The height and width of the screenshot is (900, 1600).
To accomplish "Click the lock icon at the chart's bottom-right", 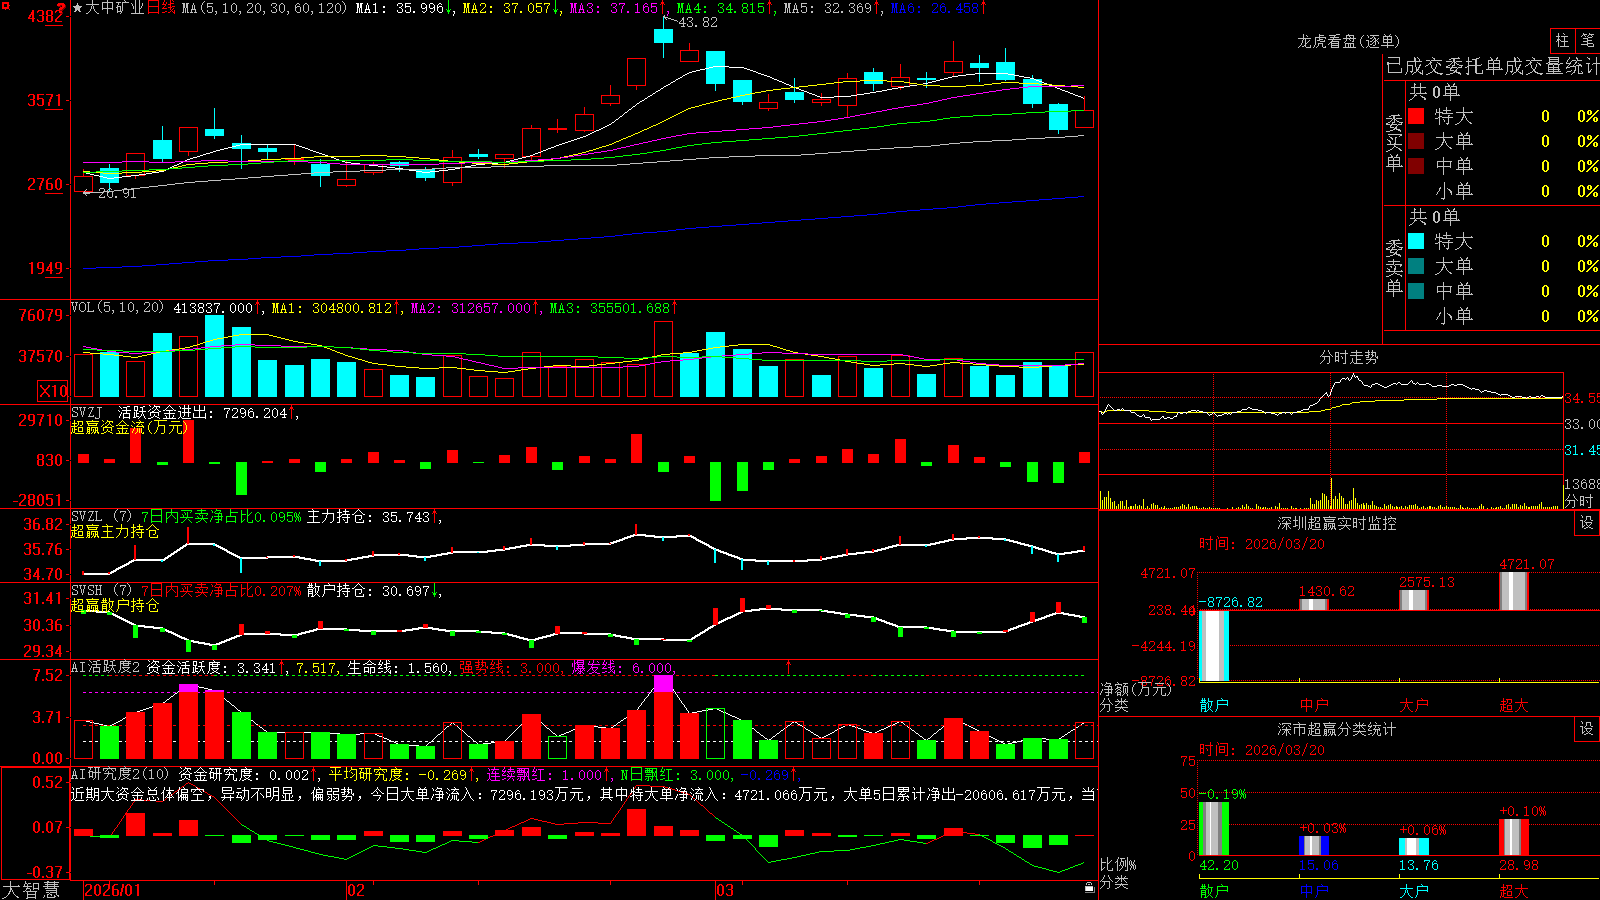I will 1090,887.
